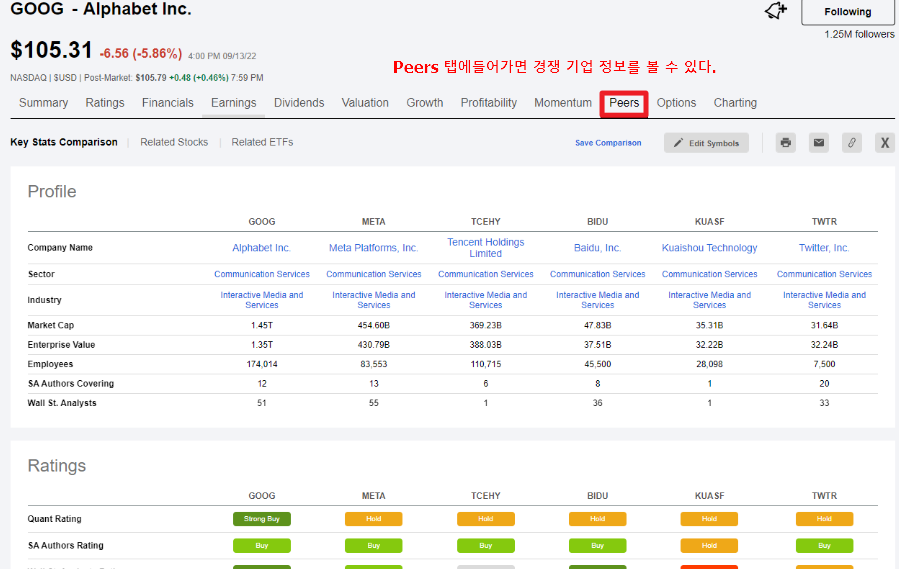Email the comparison via envelope icon
The width and height of the screenshot is (899, 569).
pyautogui.click(x=819, y=143)
